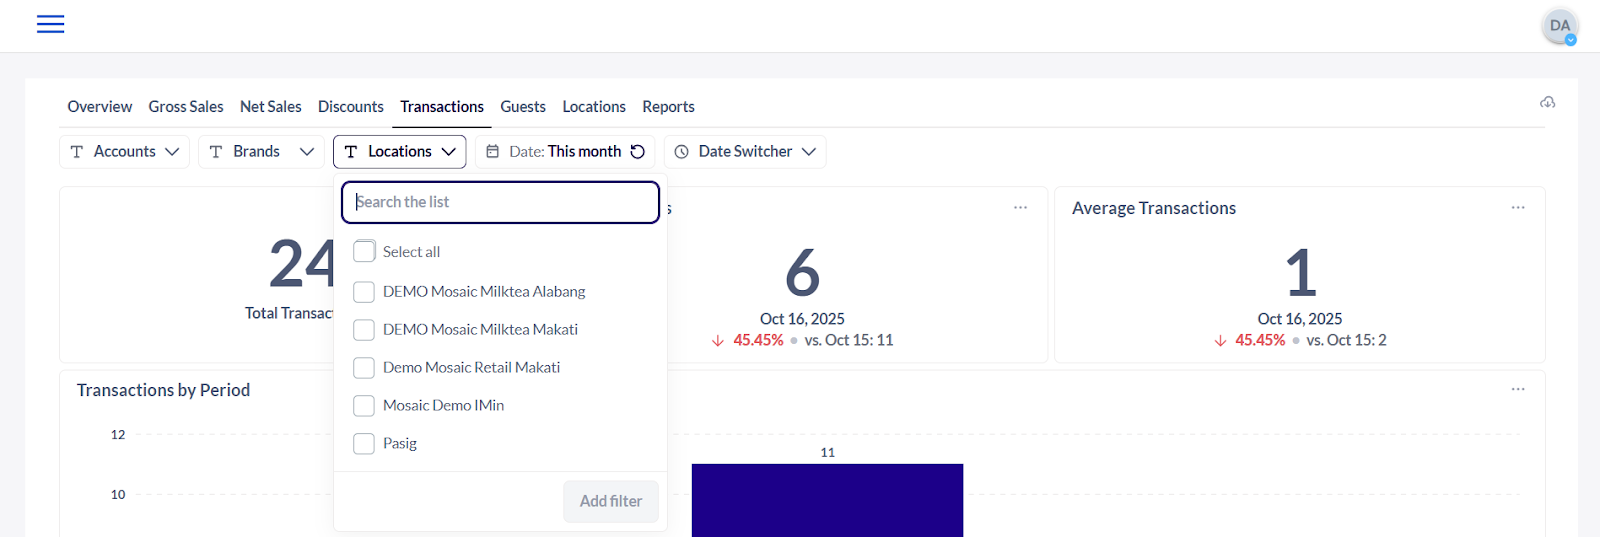Image resolution: width=1600 pixels, height=537 pixels.
Task: Open Average Transactions card options menu
Action: [x=1517, y=208]
